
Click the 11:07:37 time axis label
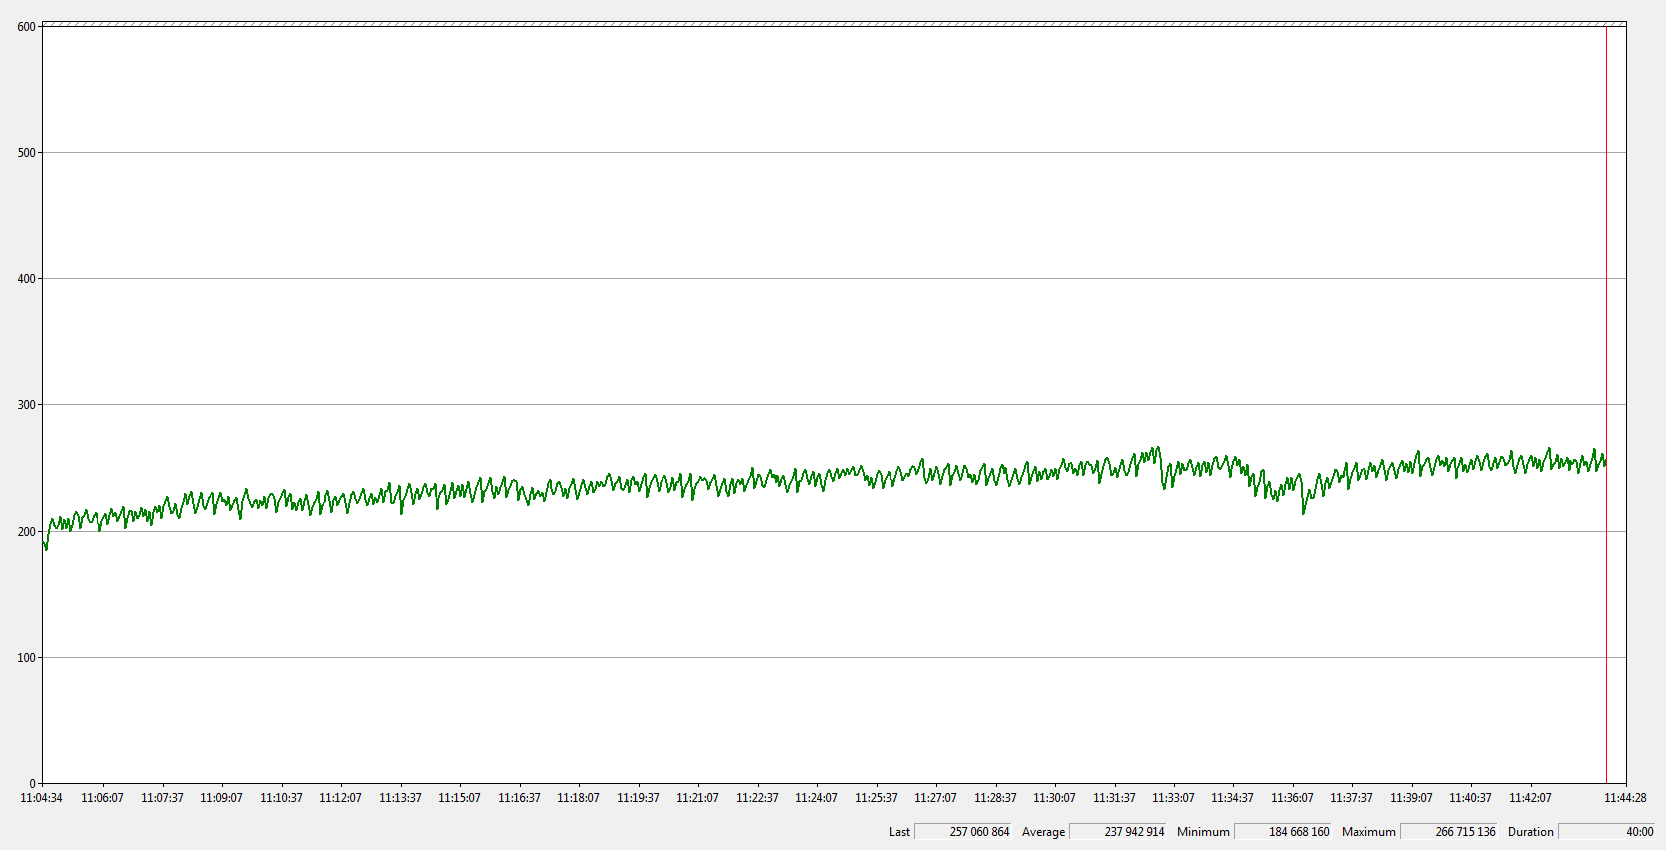pyautogui.click(x=162, y=798)
